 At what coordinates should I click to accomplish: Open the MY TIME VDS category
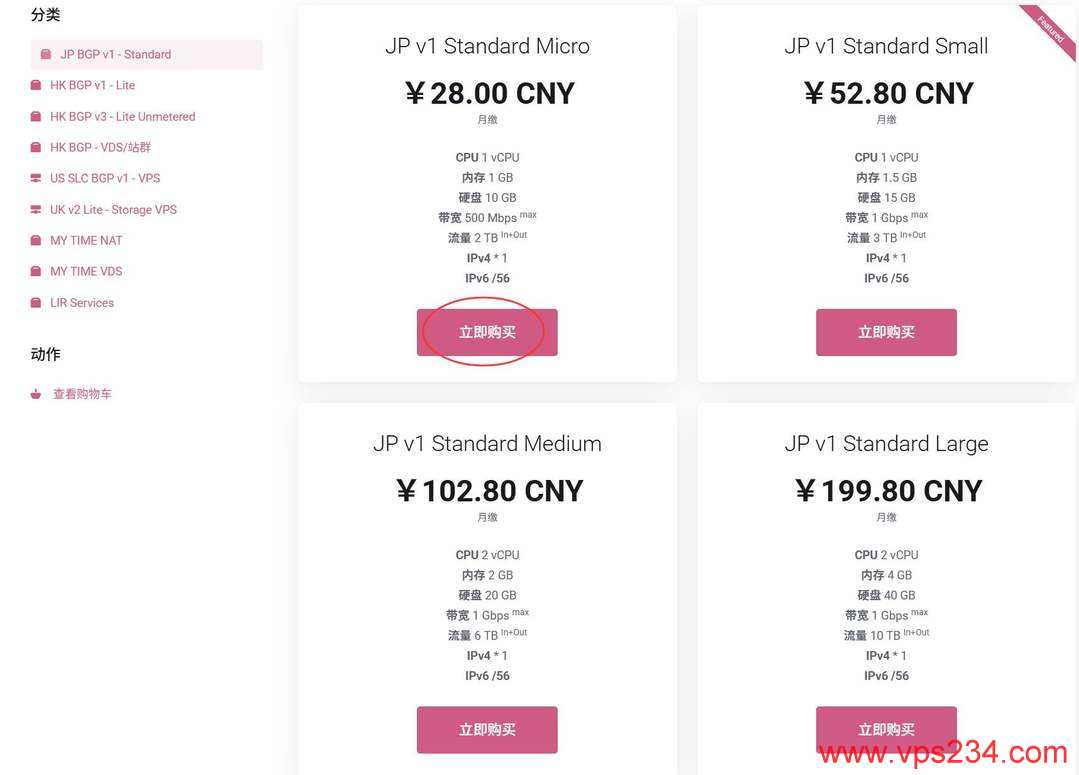(86, 271)
